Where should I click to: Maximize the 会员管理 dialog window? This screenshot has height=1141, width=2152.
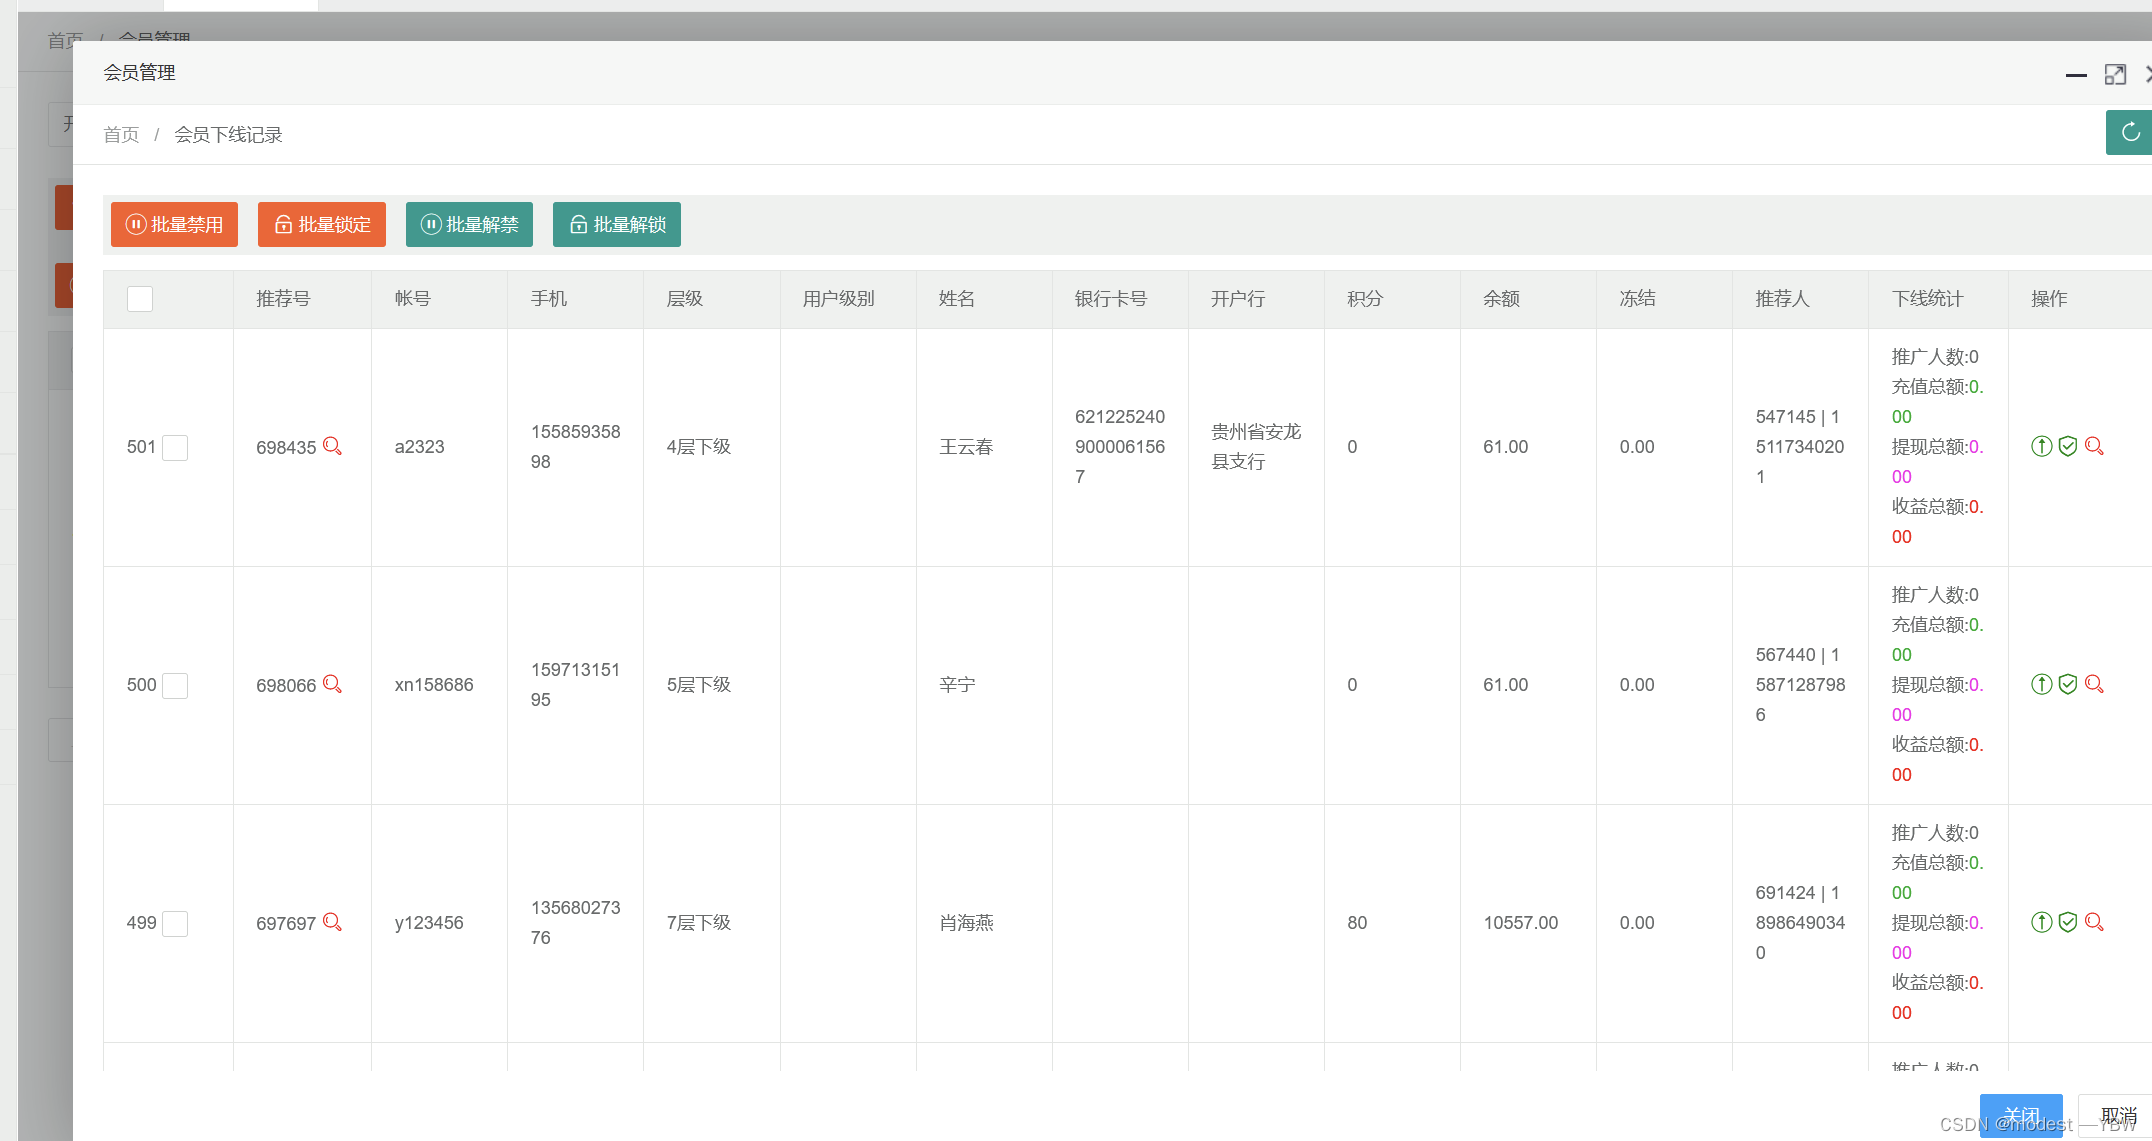pos(2115,74)
